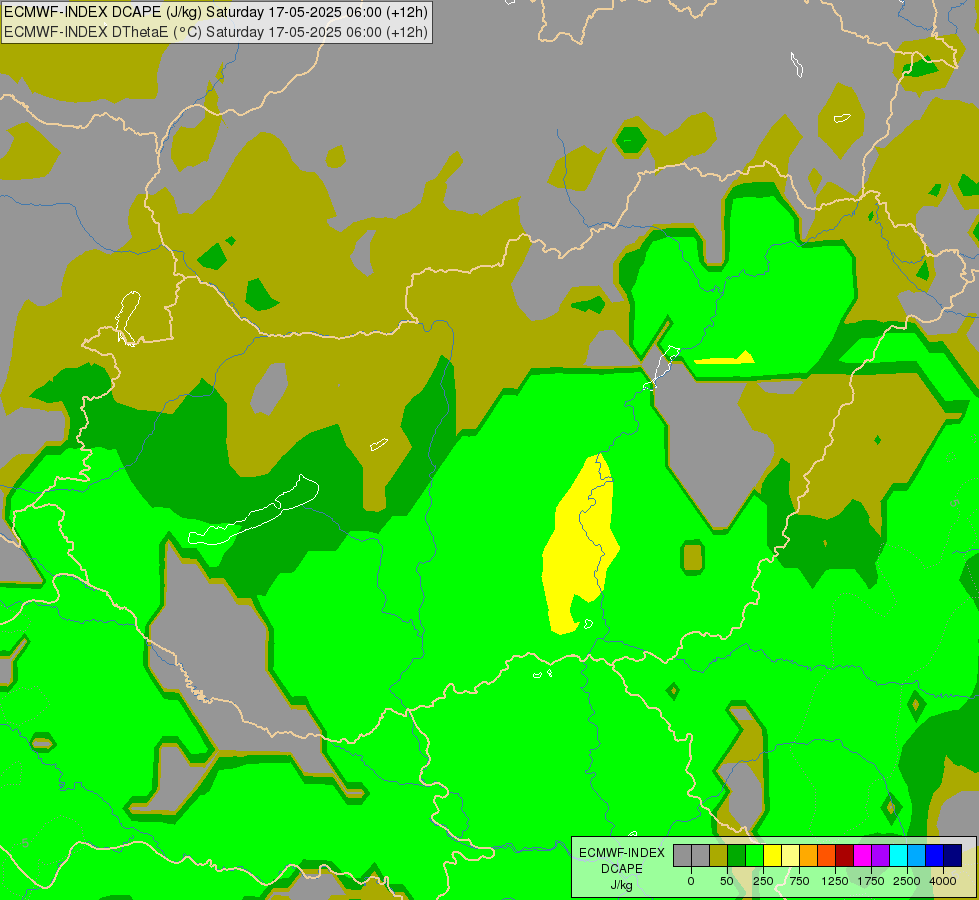Select the navy legend swatch right of 4000

953,855
